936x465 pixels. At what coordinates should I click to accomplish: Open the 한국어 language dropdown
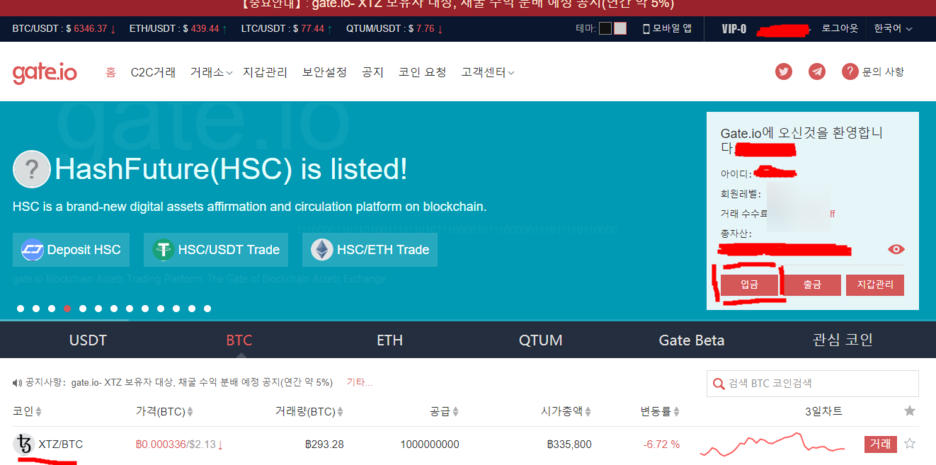893,29
